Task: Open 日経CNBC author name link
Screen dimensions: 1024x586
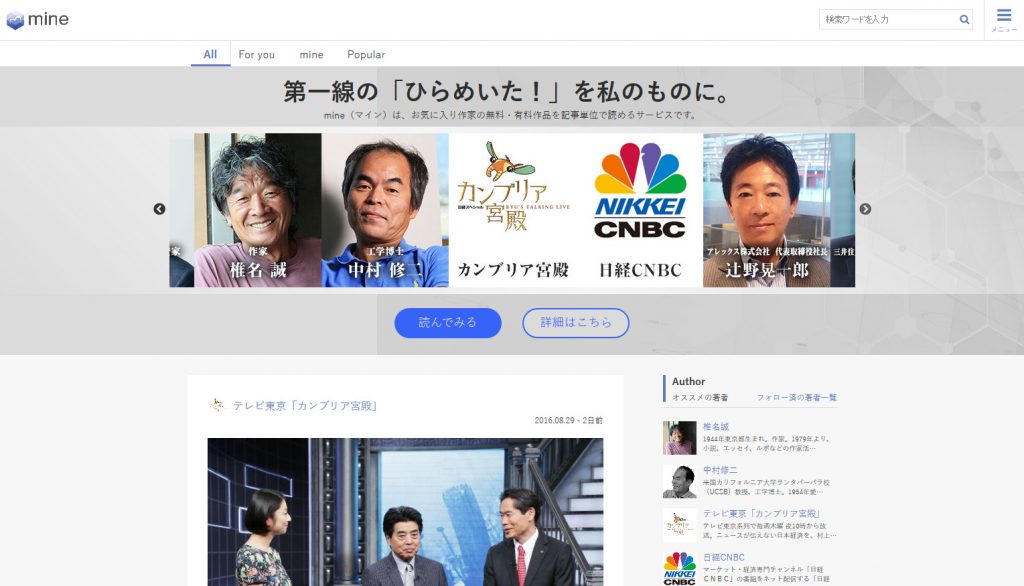Action: [x=724, y=557]
